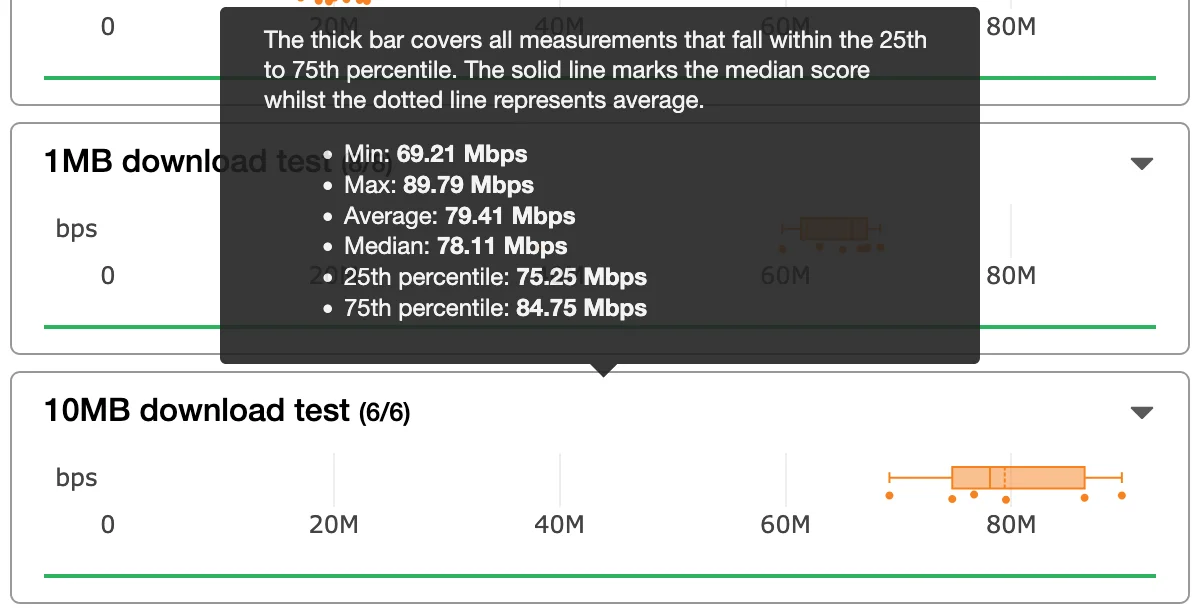The width and height of the screenshot is (1194, 608).
Task: Click the green bar under 10MB test
Action: coord(600,576)
